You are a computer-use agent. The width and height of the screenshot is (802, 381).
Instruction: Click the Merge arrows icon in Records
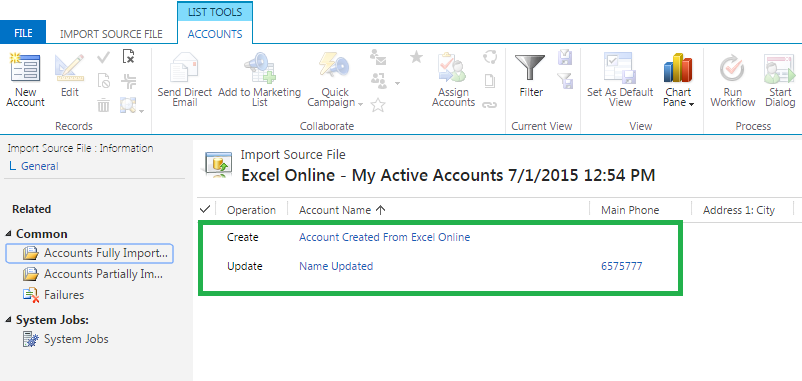tap(128, 81)
